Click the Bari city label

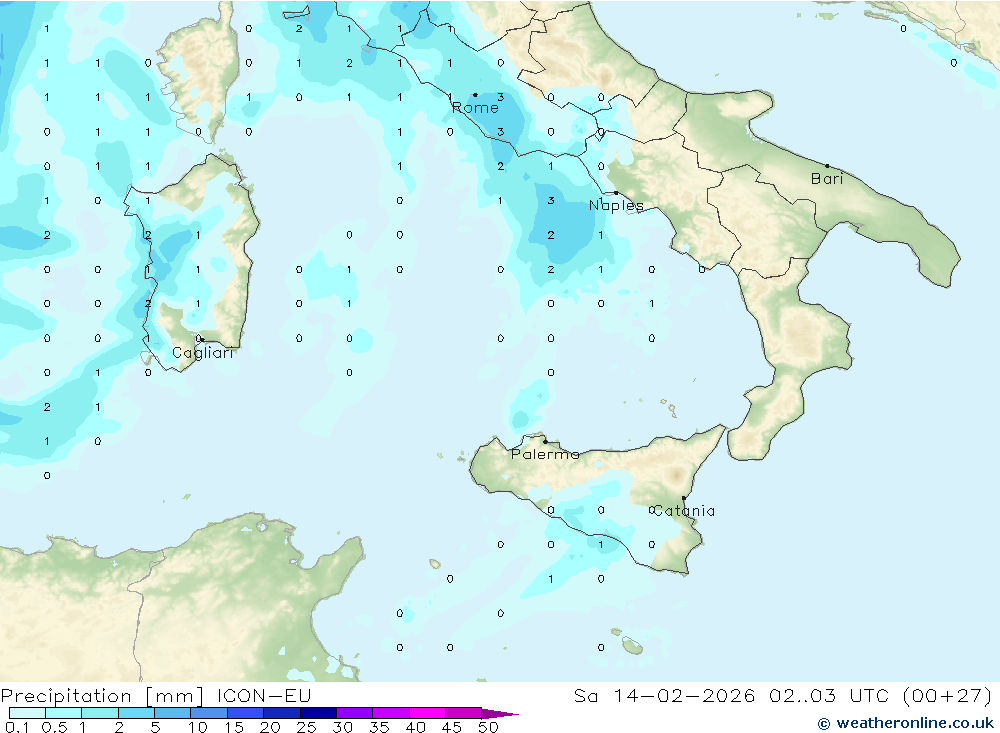coord(827,179)
